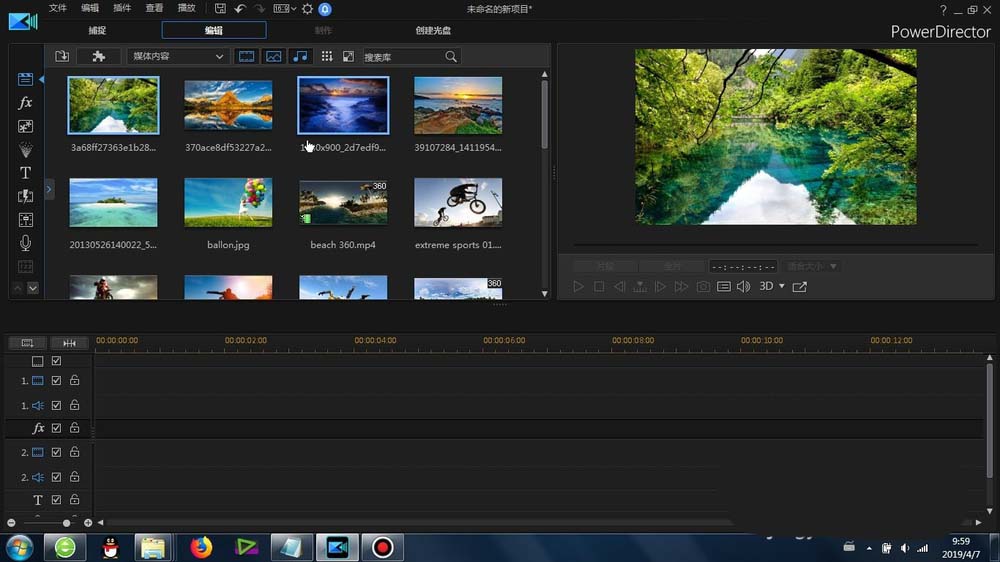Open the project settings gear icon
Image resolution: width=1000 pixels, height=562 pixels.
click(x=307, y=9)
